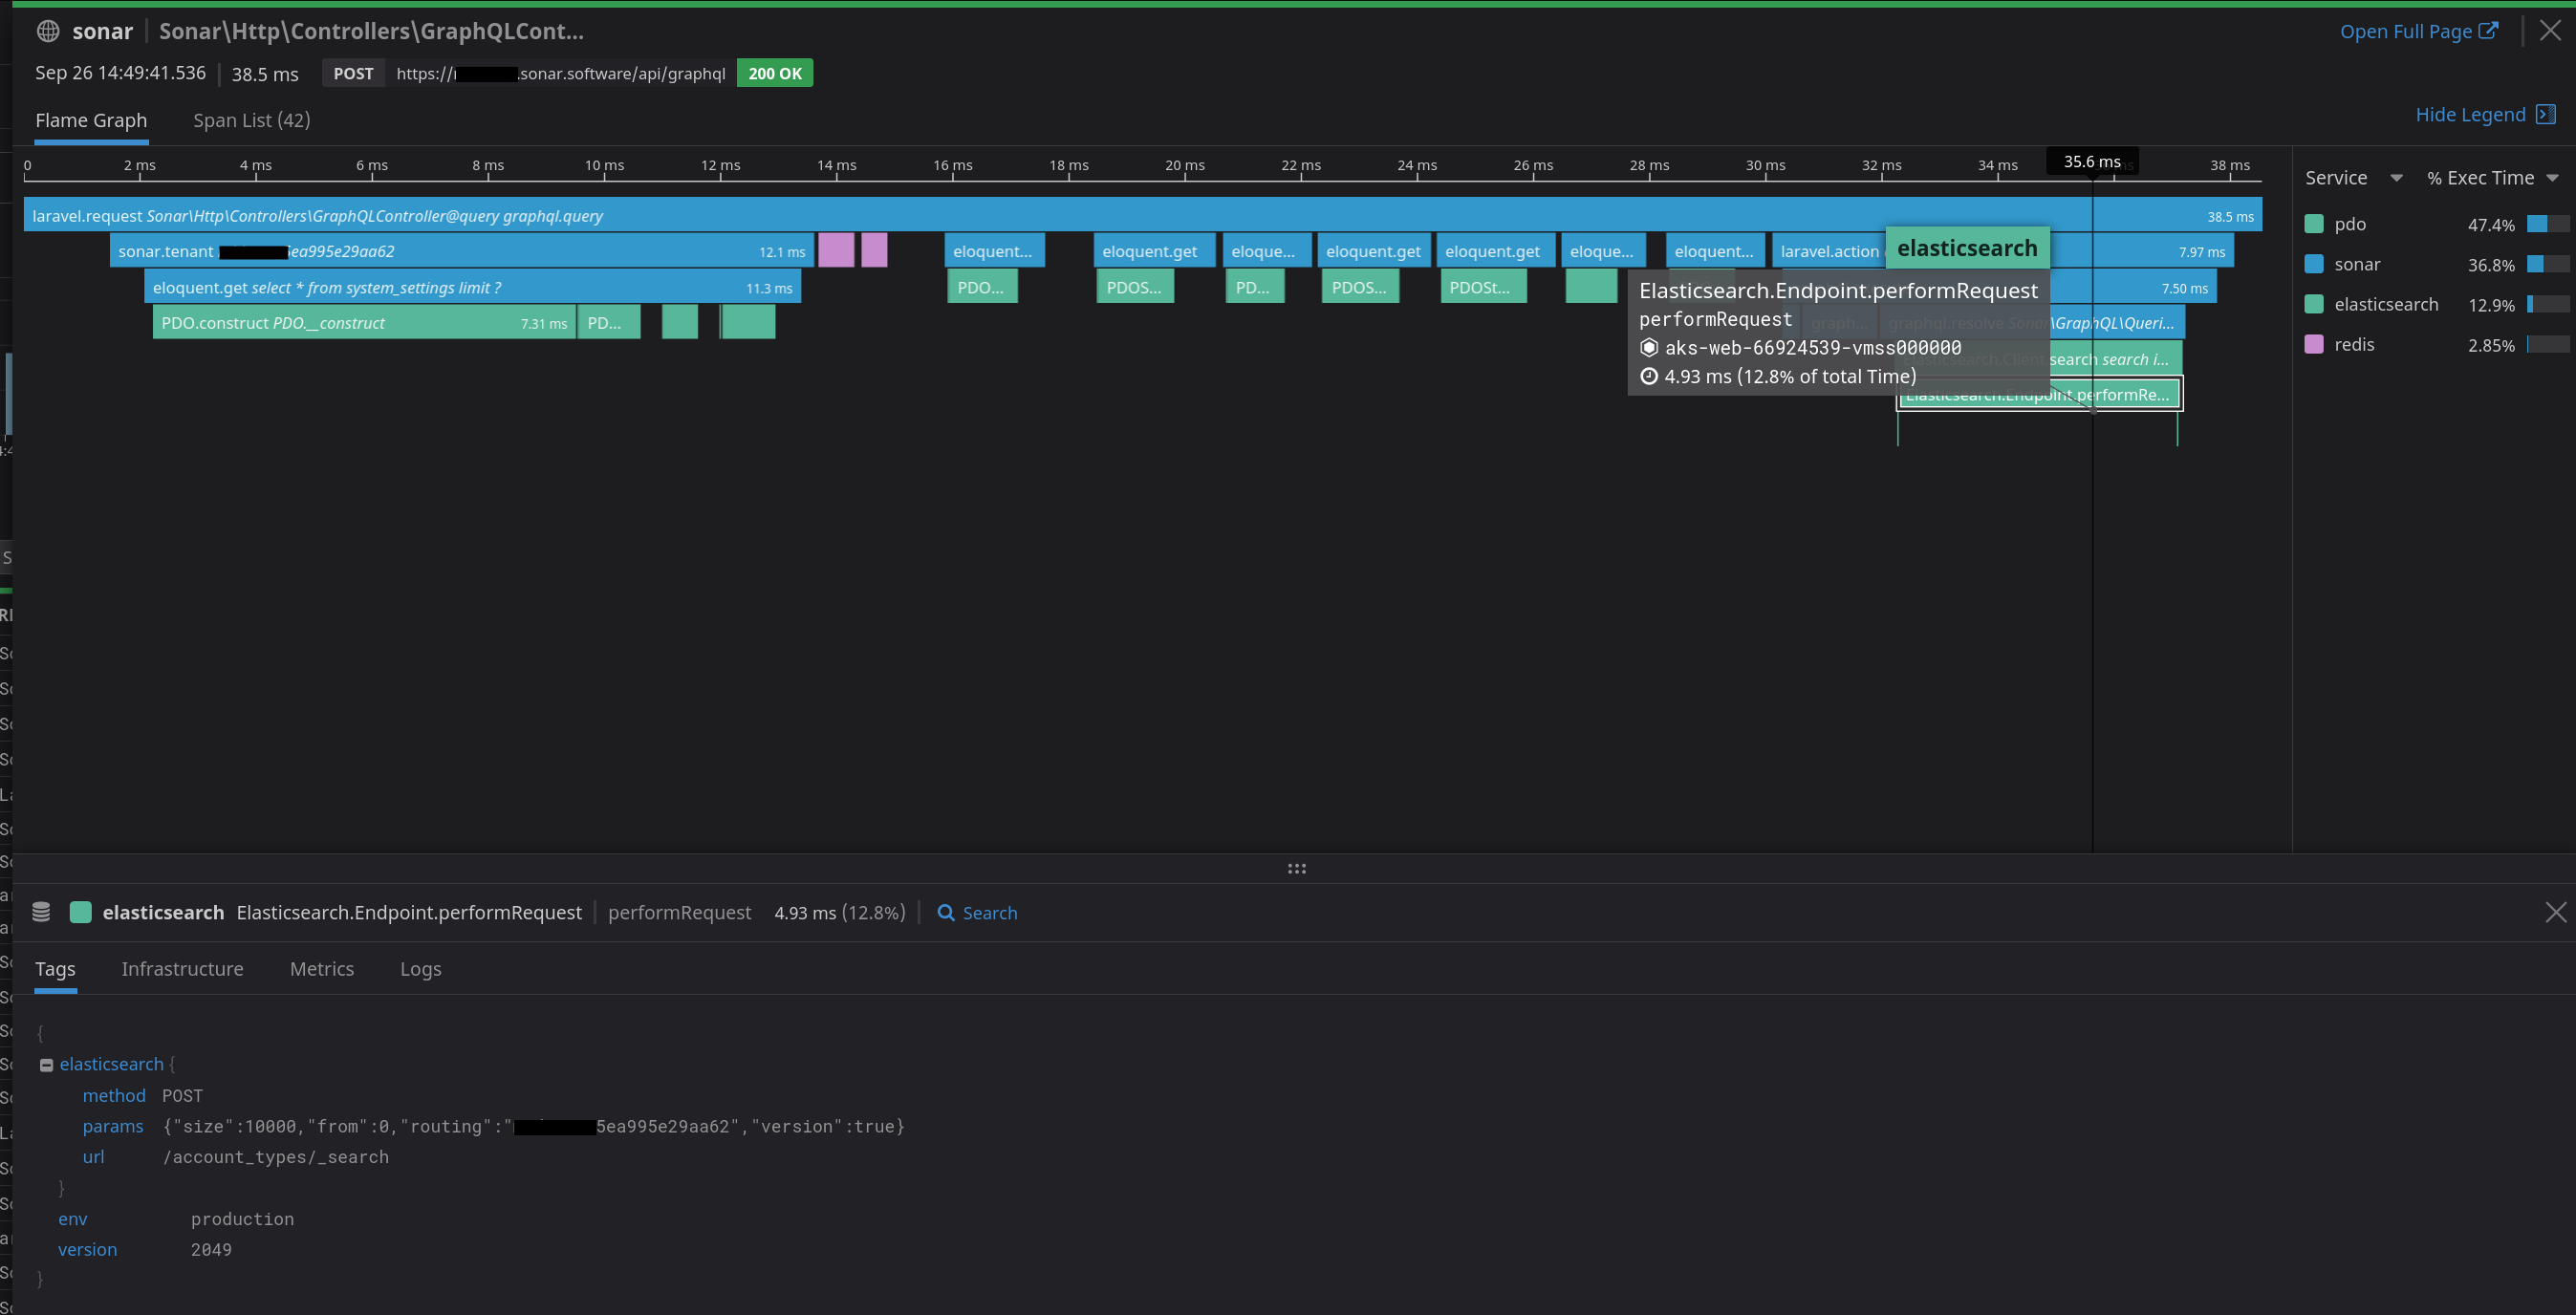Select the sonar.tenant span bar
This screenshot has width=2576, height=1315.
[x=462, y=251]
